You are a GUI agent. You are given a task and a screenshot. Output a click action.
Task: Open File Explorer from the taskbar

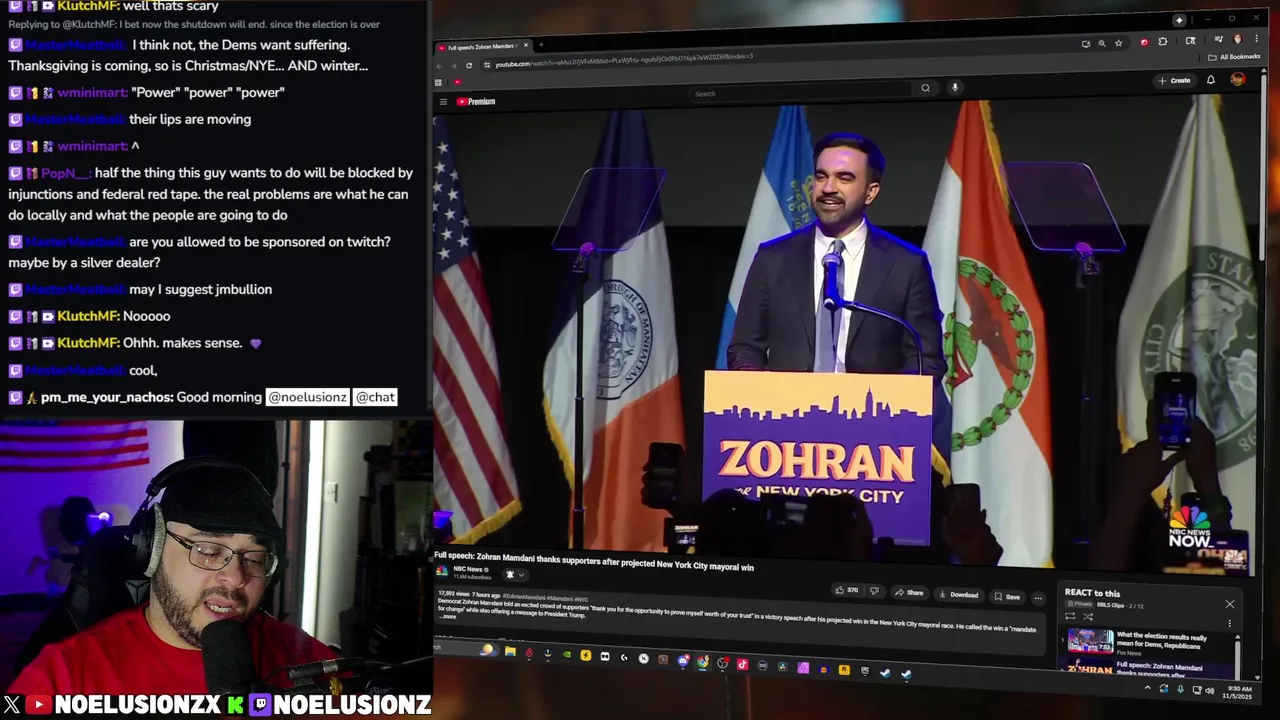(510, 651)
